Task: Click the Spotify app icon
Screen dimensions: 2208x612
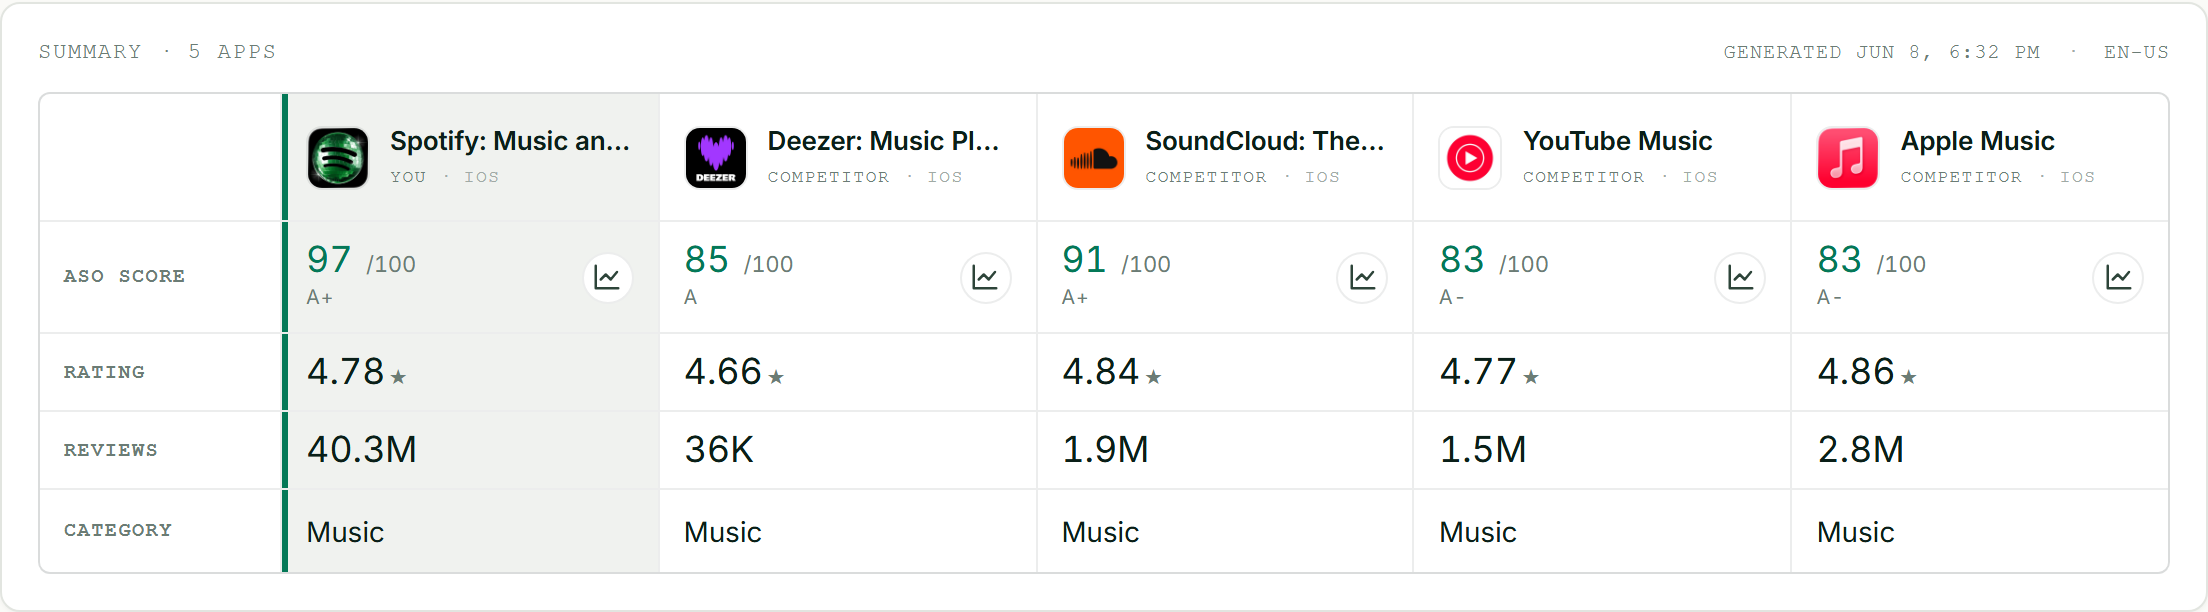Action: pos(338,158)
